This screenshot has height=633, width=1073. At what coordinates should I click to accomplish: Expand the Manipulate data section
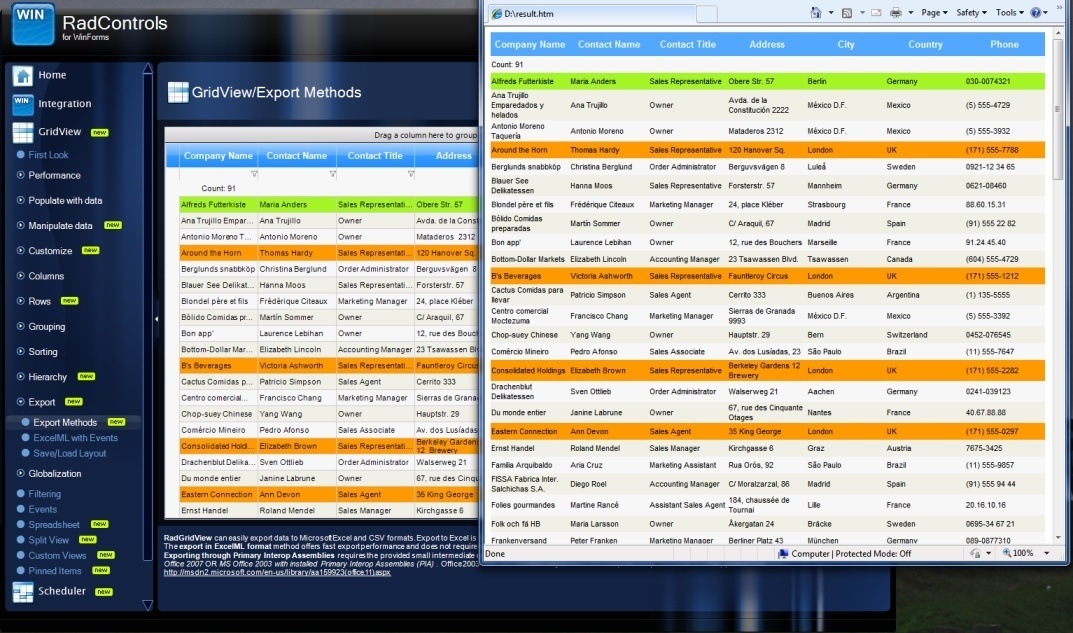pyautogui.click(x=21, y=225)
